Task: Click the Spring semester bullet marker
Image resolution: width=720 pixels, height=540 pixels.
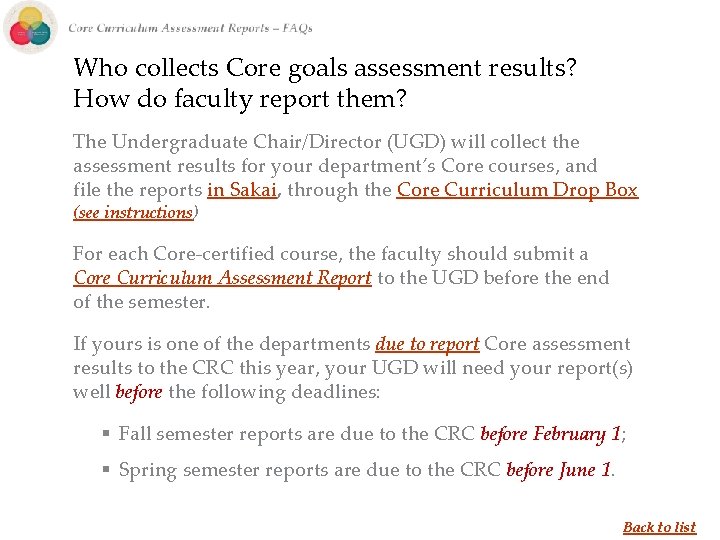Action: [105, 471]
